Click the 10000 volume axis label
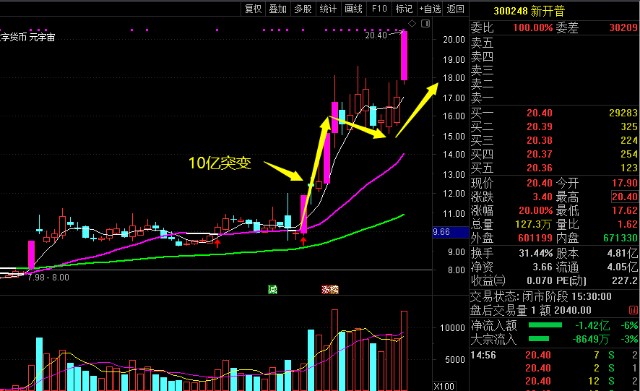This screenshot has height=391, width=640. 452,328
